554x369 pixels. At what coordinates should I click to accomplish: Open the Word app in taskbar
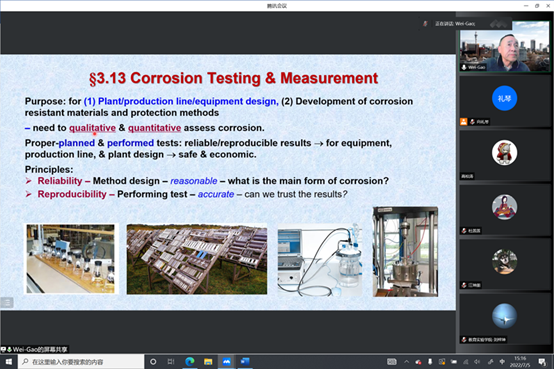pos(244,361)
